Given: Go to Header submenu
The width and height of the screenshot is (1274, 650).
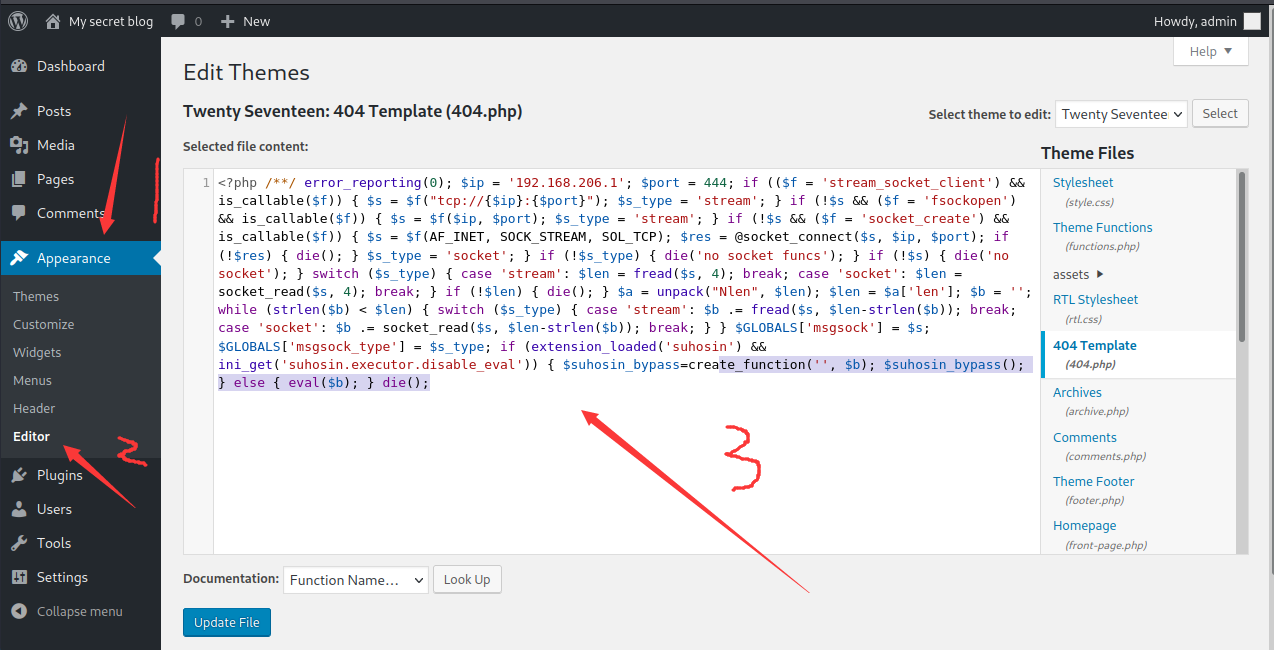Looking at the screenshot, I should [34, 408].
